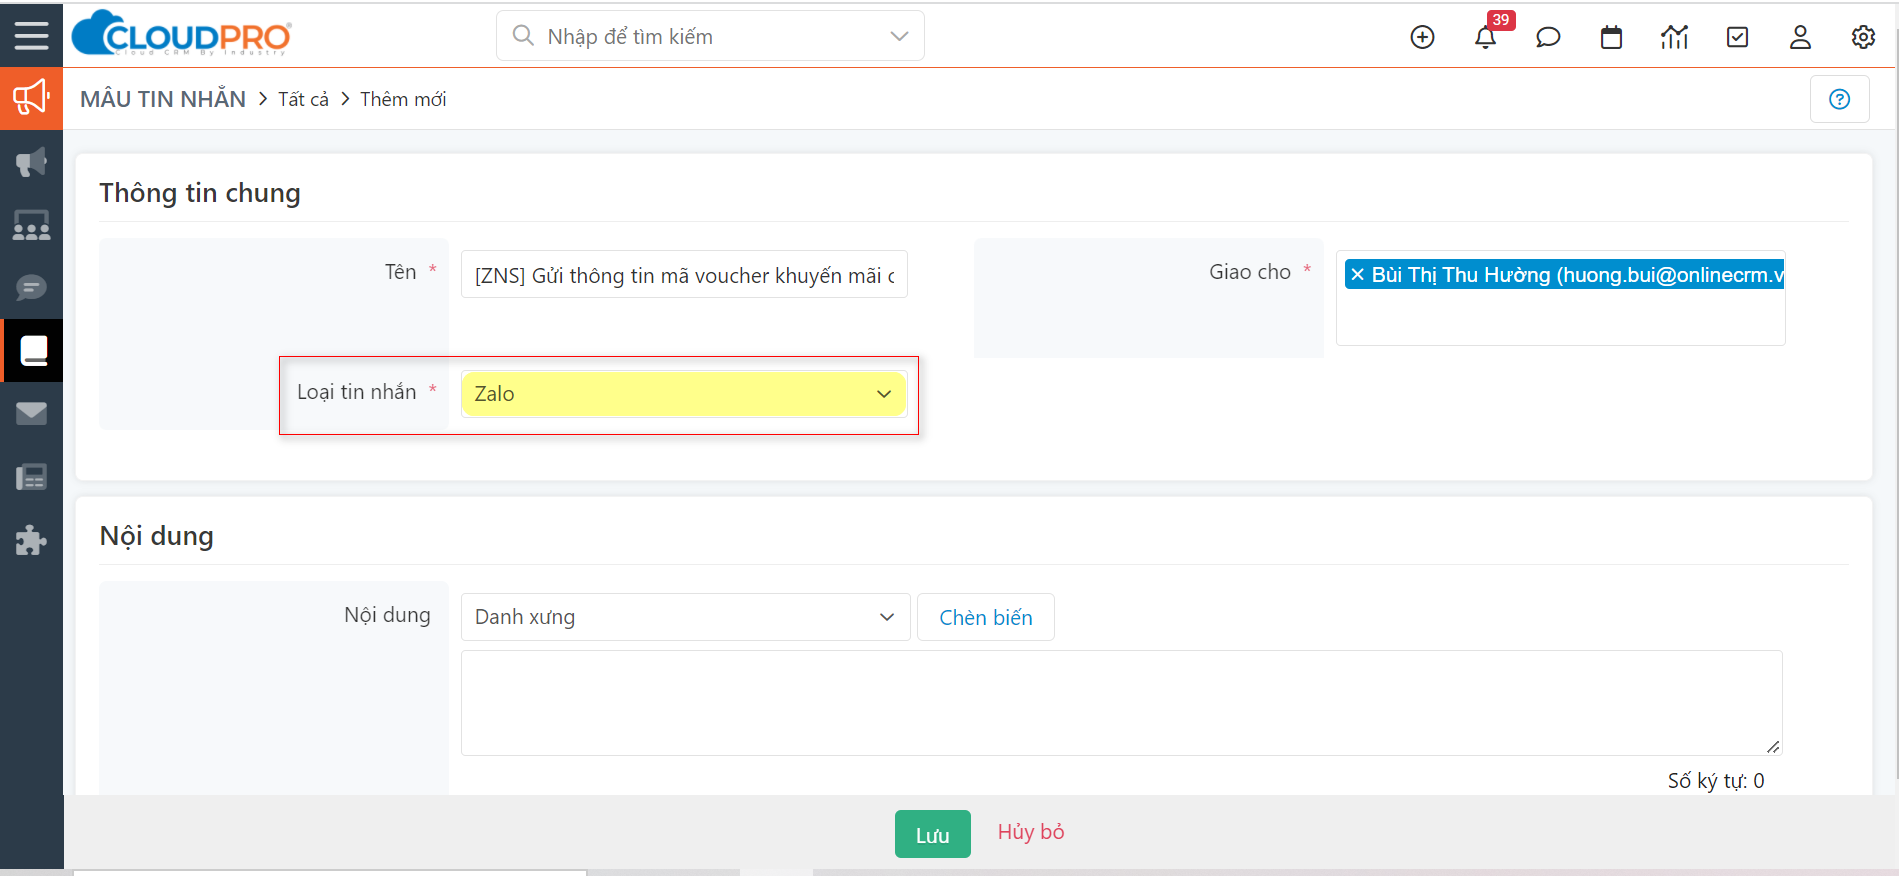The width and height of the screenshot is (1899, 876).
Task: Select the orange megaphone module icon
Action: pyautogui.click(x=31, y=98)
